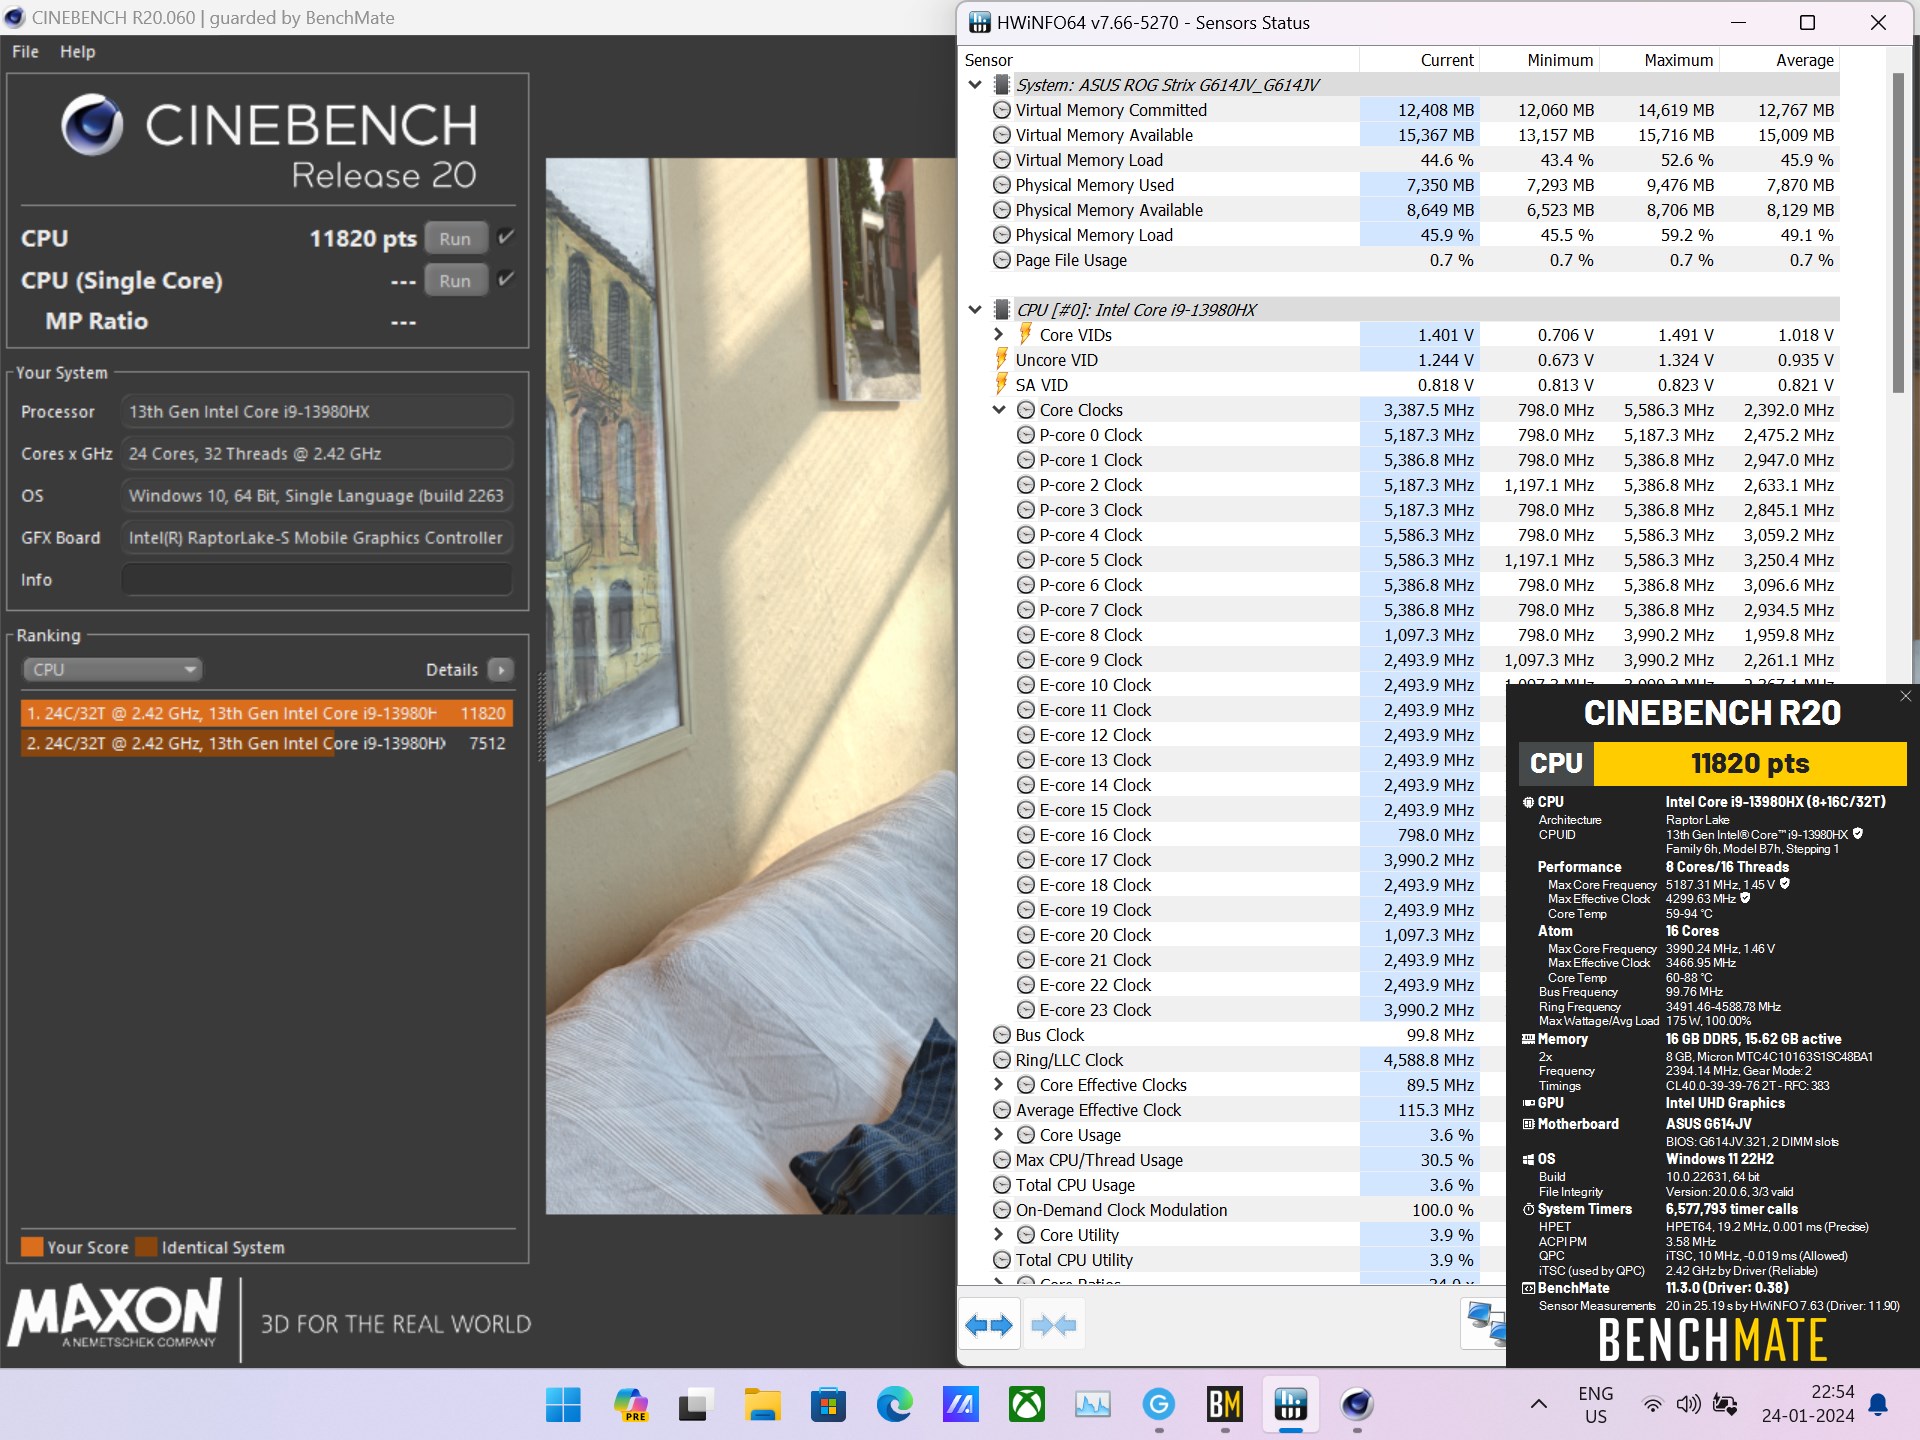Toggle the CPU (Single Core) test checkbox

(x=506, y=279)
